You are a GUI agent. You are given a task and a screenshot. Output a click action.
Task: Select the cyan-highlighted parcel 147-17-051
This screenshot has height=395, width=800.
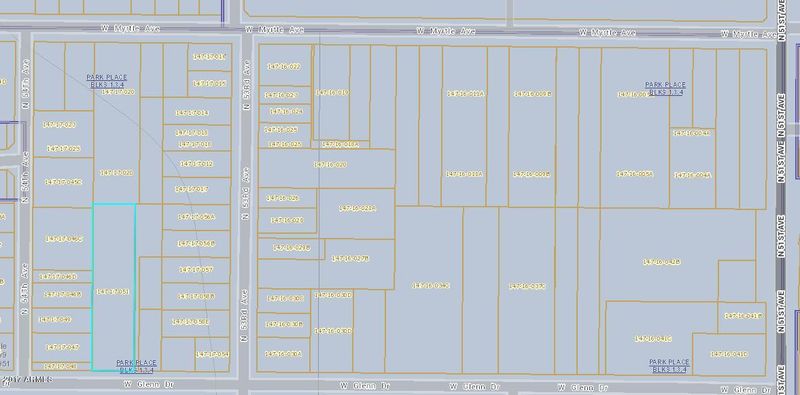114,287
